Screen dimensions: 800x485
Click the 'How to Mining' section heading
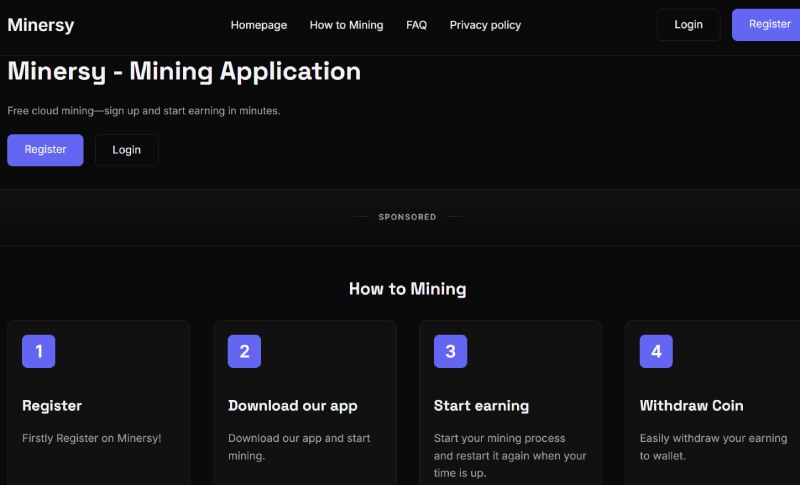point(407,289)
